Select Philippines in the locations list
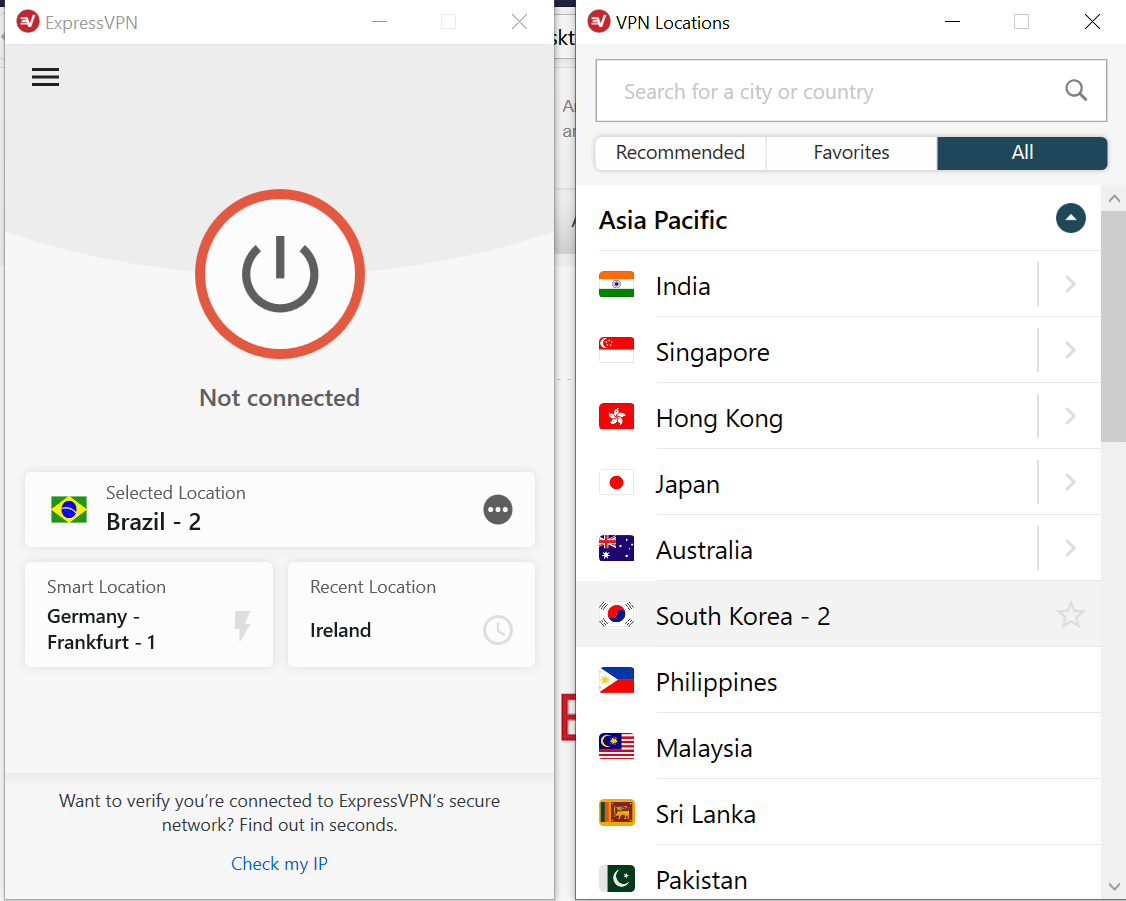The image size is (1126, 901). pos(839,681)
